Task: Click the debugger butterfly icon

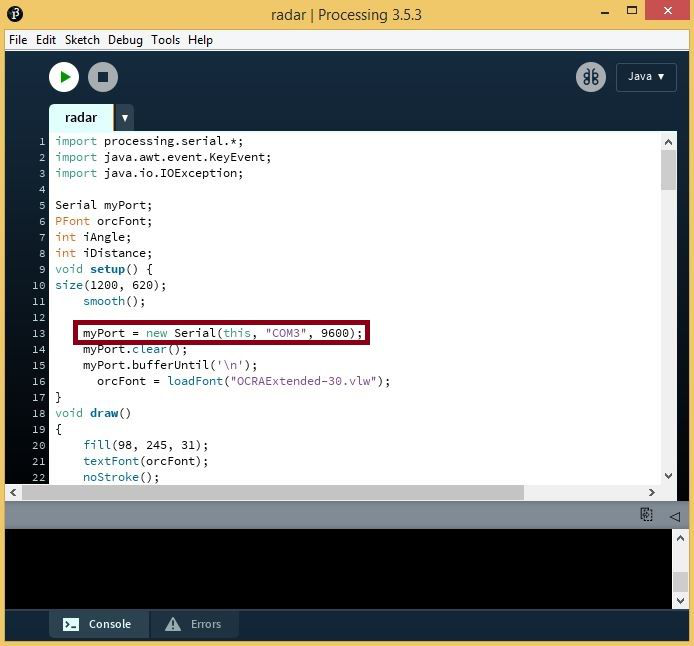Action: [x=590, y=77]
